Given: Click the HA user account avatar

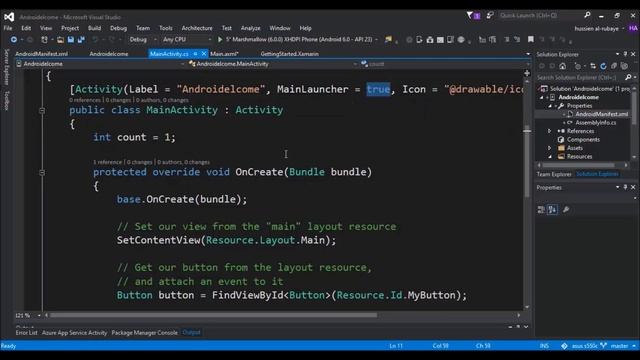Looking at the screenshot, I should pos(633,28).
